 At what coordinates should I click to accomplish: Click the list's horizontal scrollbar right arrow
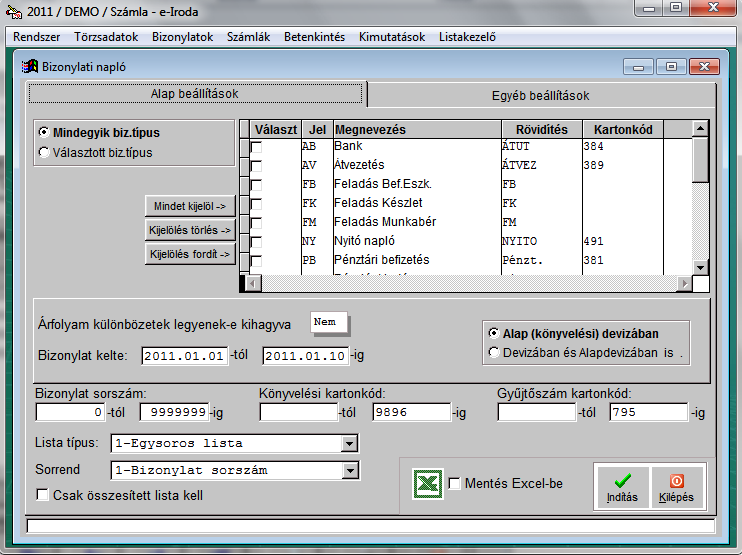(x=684, y=284)
